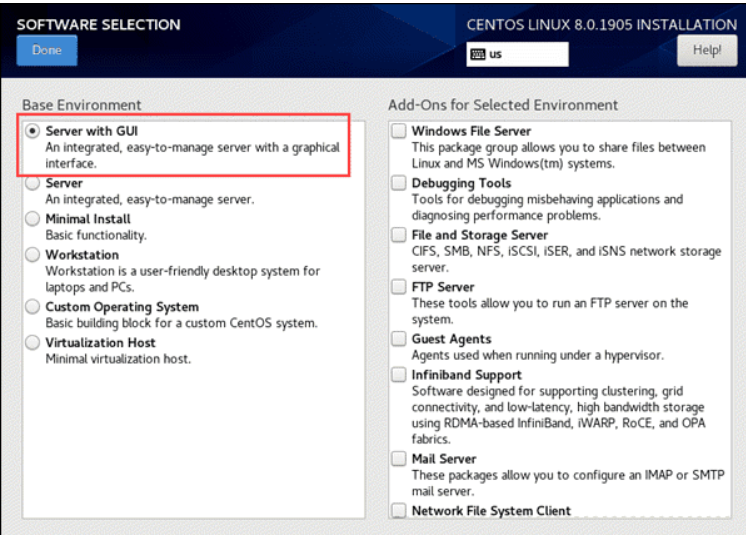Tick the File and Storage Server checkbox
This screenshot has width=746, height=535.
click(x=399, y=234)
